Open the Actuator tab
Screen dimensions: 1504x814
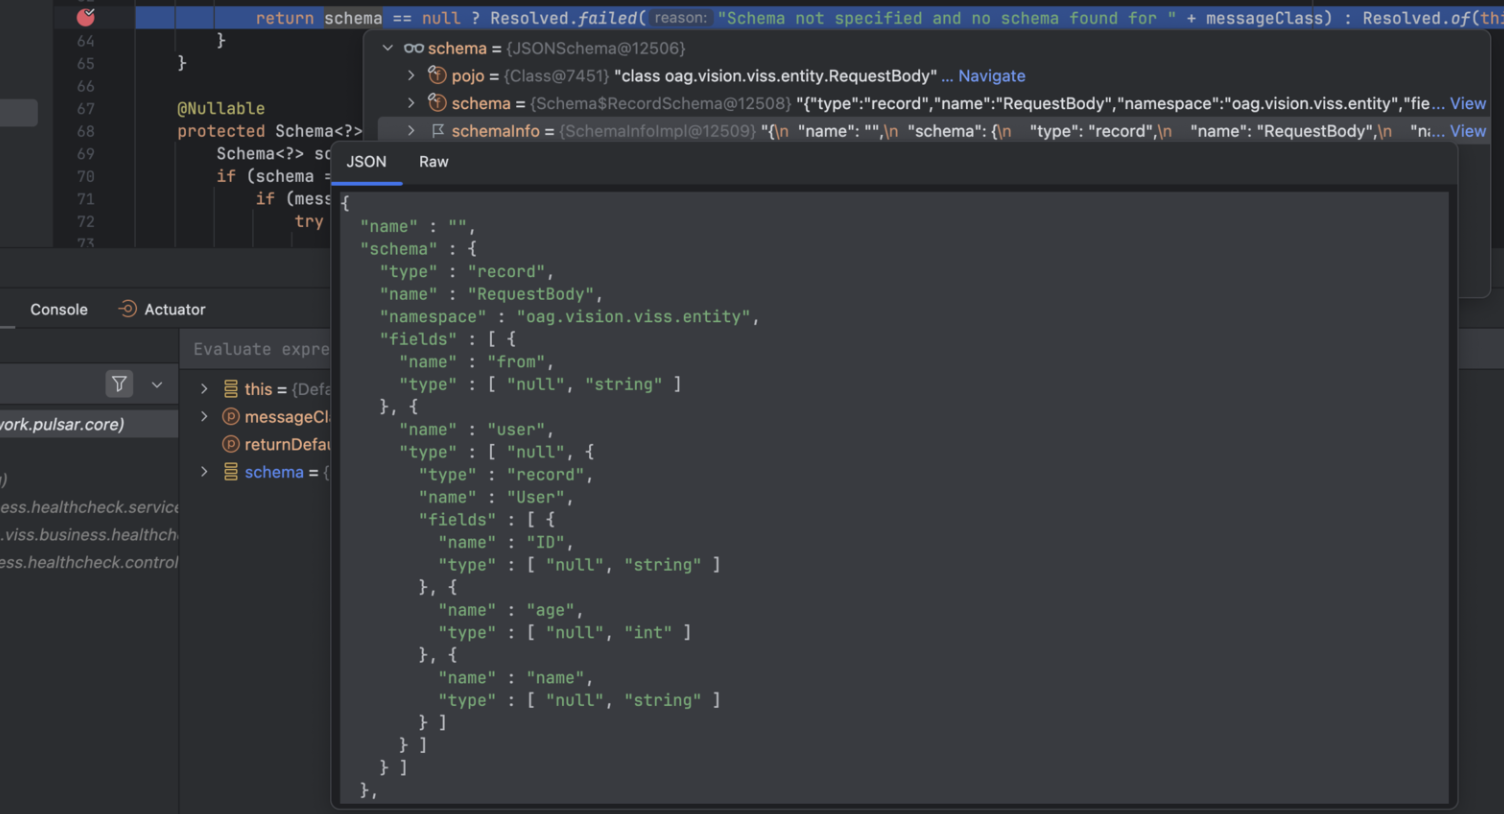click(x=162, y=310)
